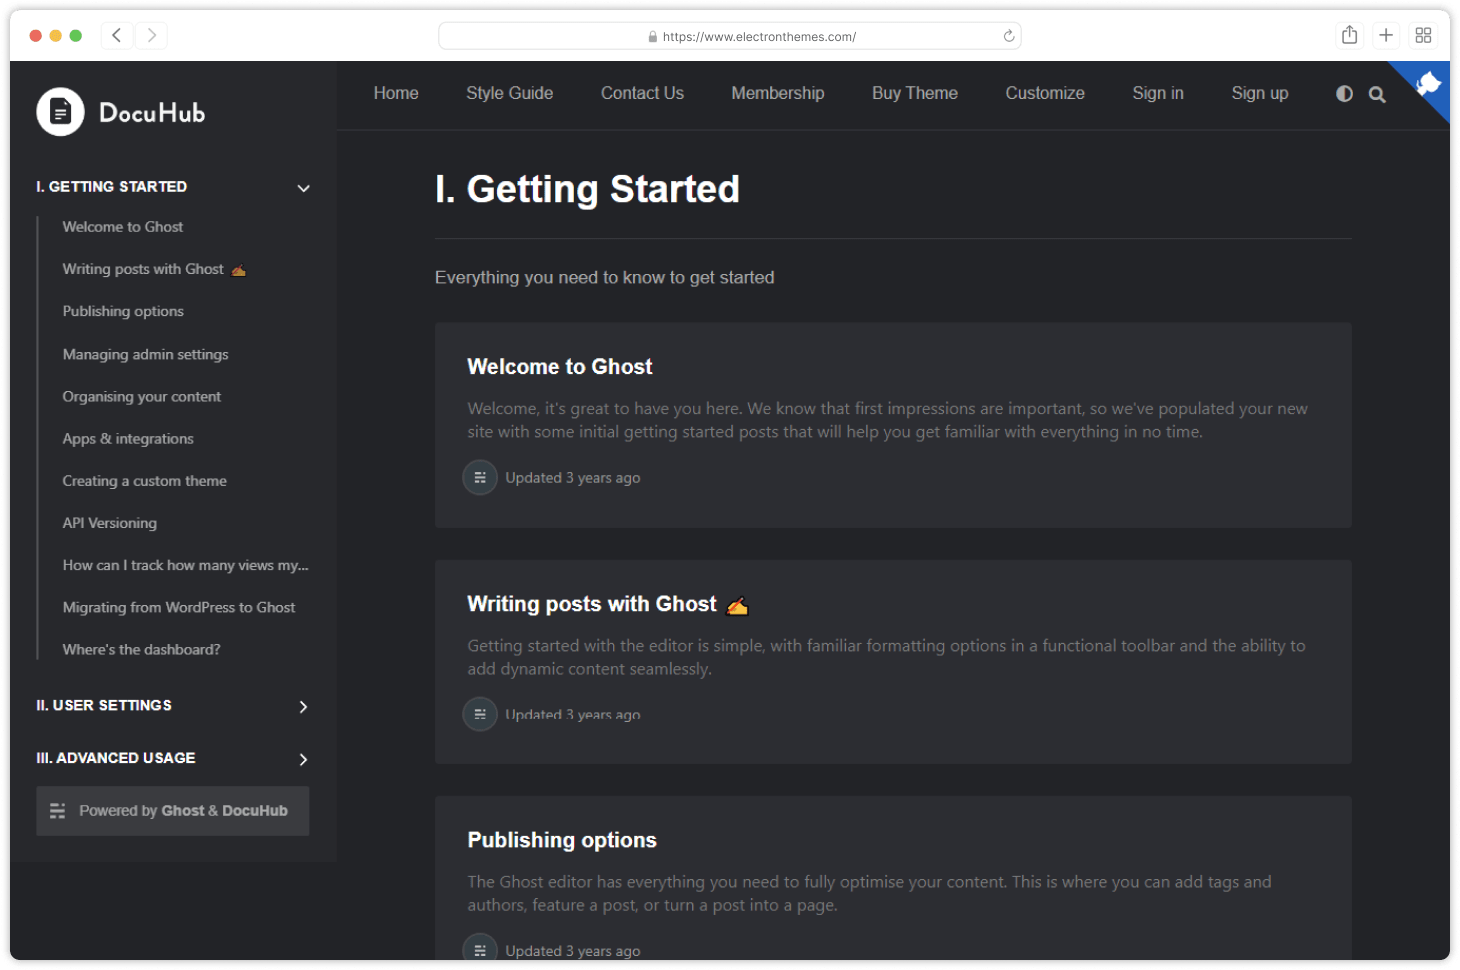The image size is (1460, 970).
Task: Expand the II. User Settings section chevron
Action: tap(303, 707)
